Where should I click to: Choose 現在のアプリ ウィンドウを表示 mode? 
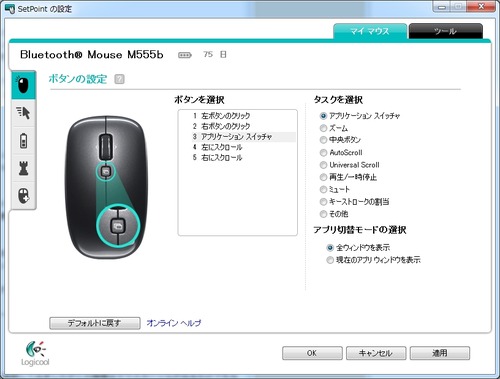330,260
